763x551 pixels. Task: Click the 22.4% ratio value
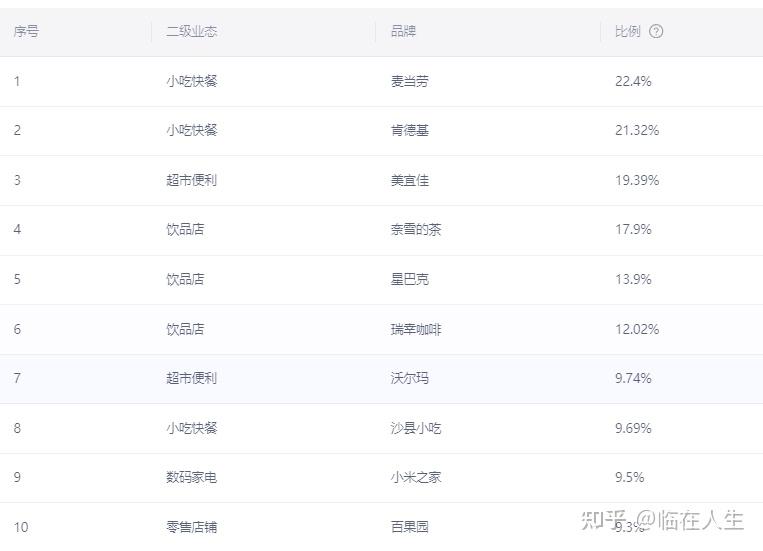click(633, 81)
